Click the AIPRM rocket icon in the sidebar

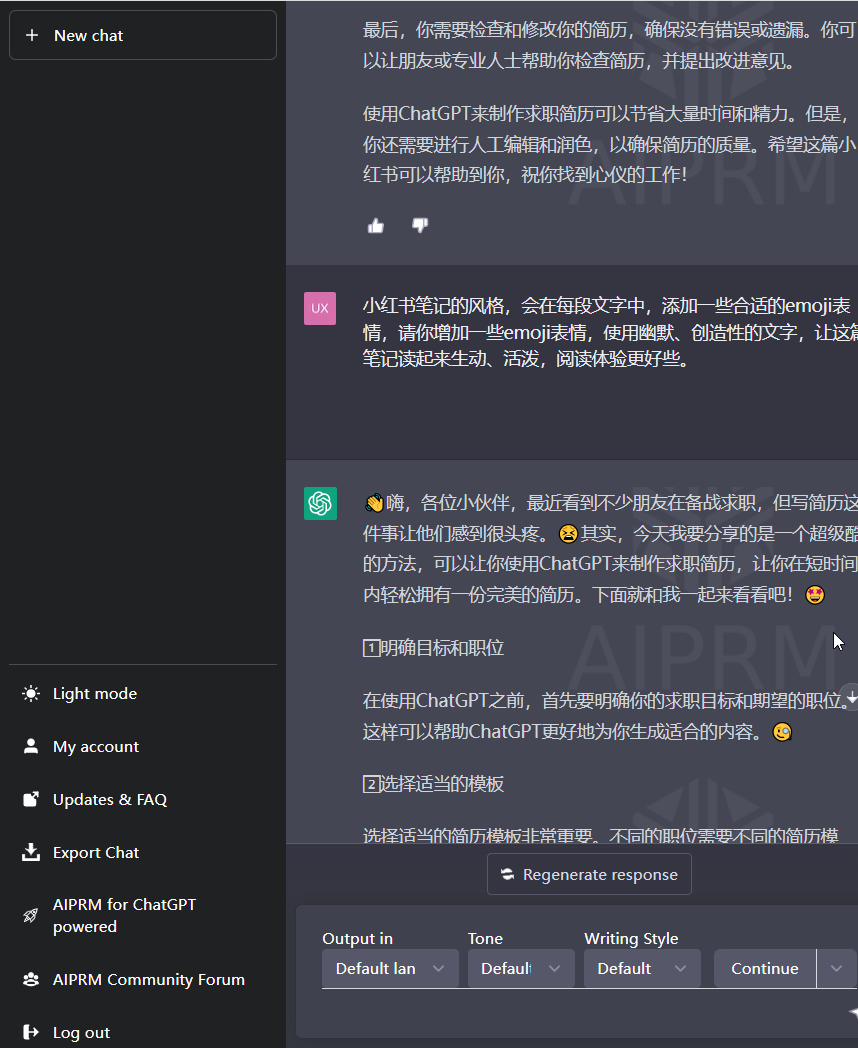pyautogui.click(x=30, y=915)
